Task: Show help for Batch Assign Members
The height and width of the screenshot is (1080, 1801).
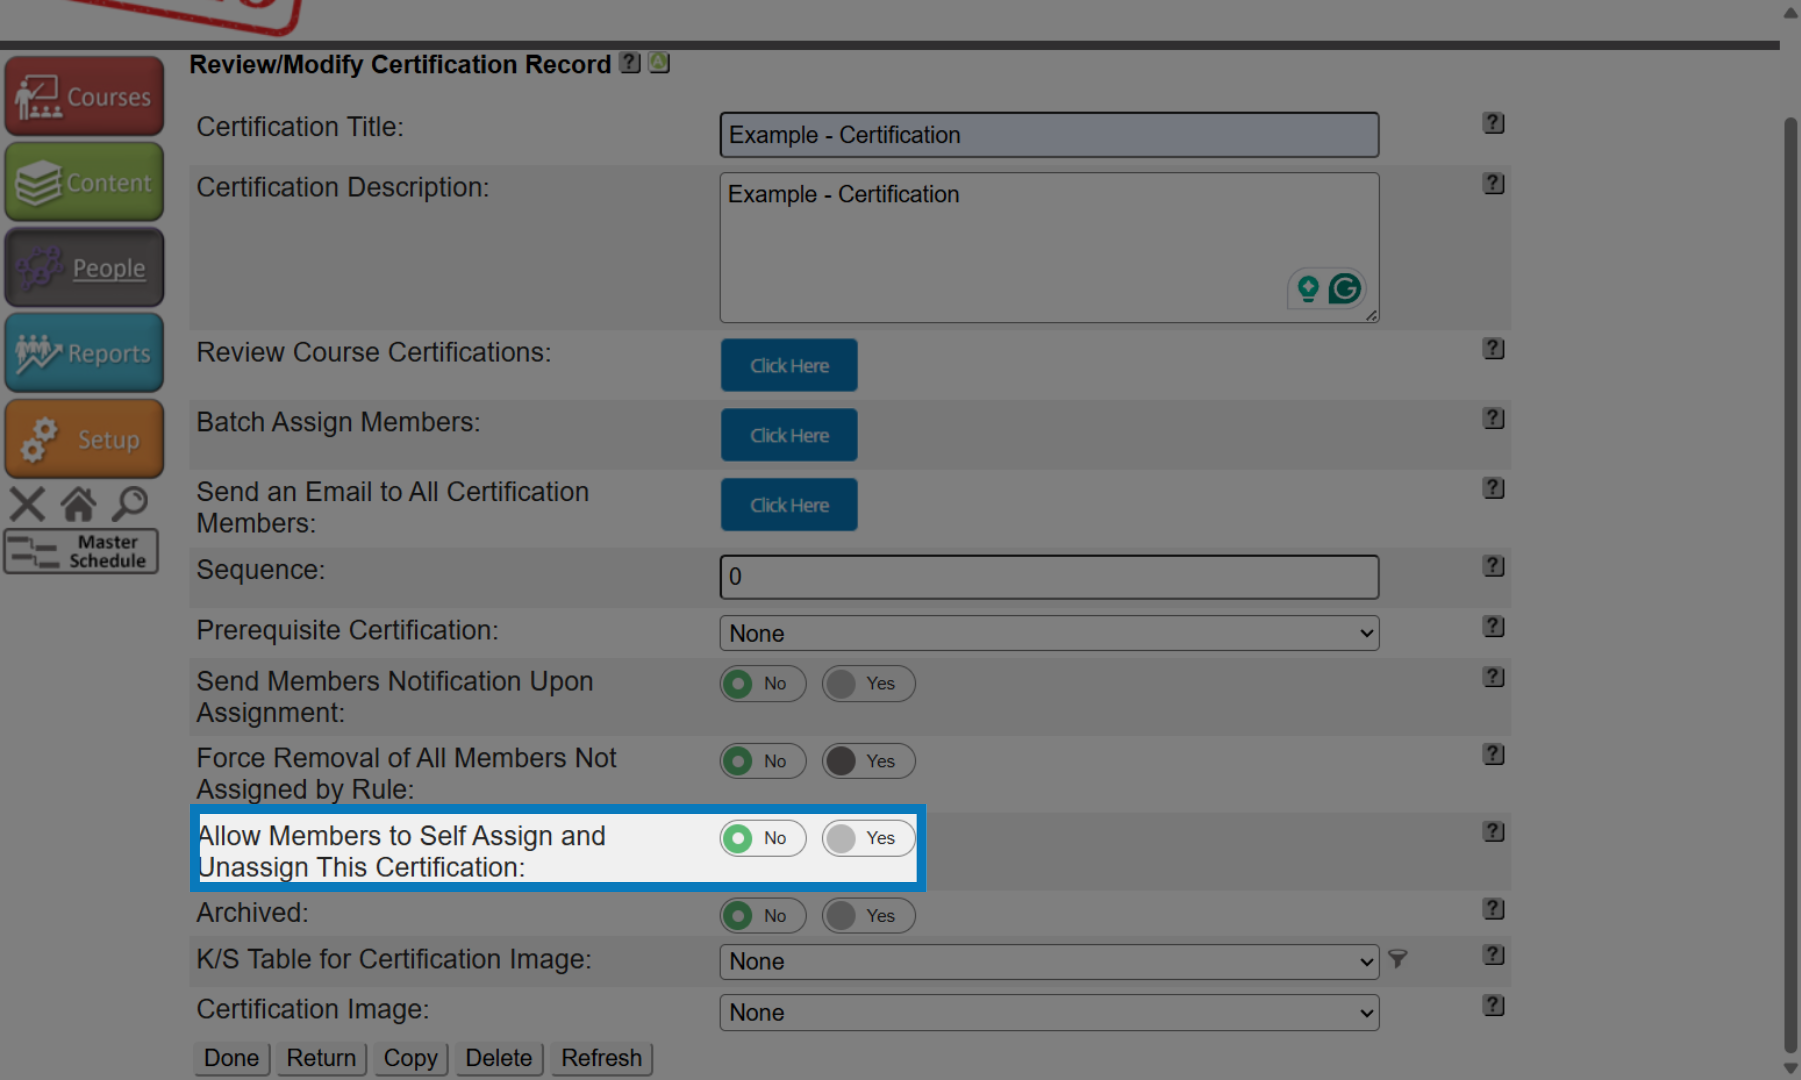Action: [x=1493, y=419]
